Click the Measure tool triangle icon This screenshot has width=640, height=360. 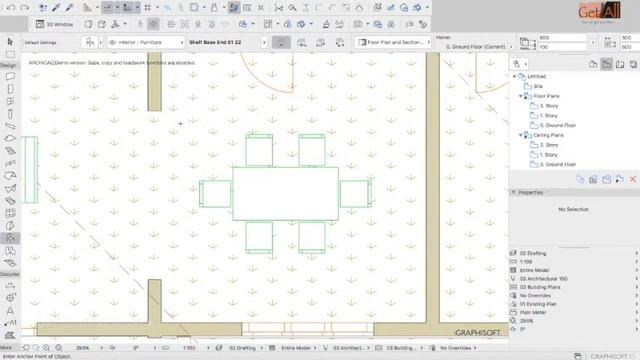(87, 7)
